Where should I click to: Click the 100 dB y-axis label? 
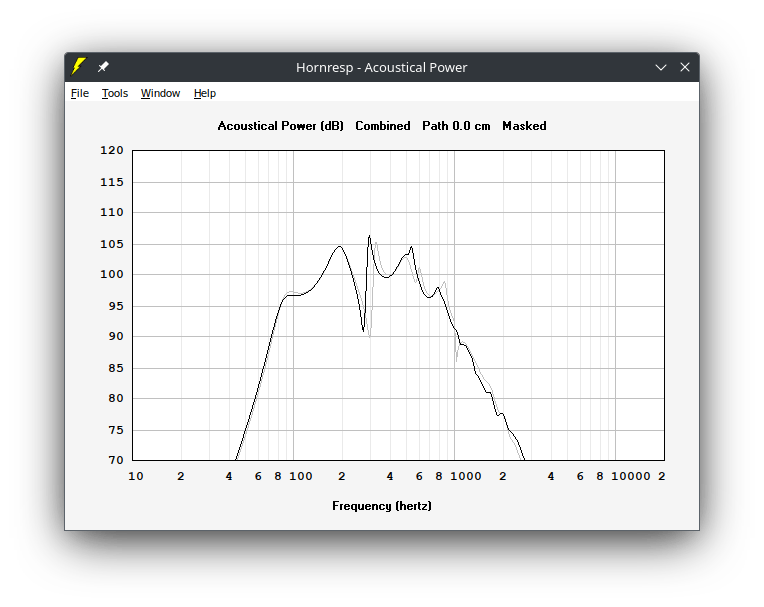click(x=112, y=274)
